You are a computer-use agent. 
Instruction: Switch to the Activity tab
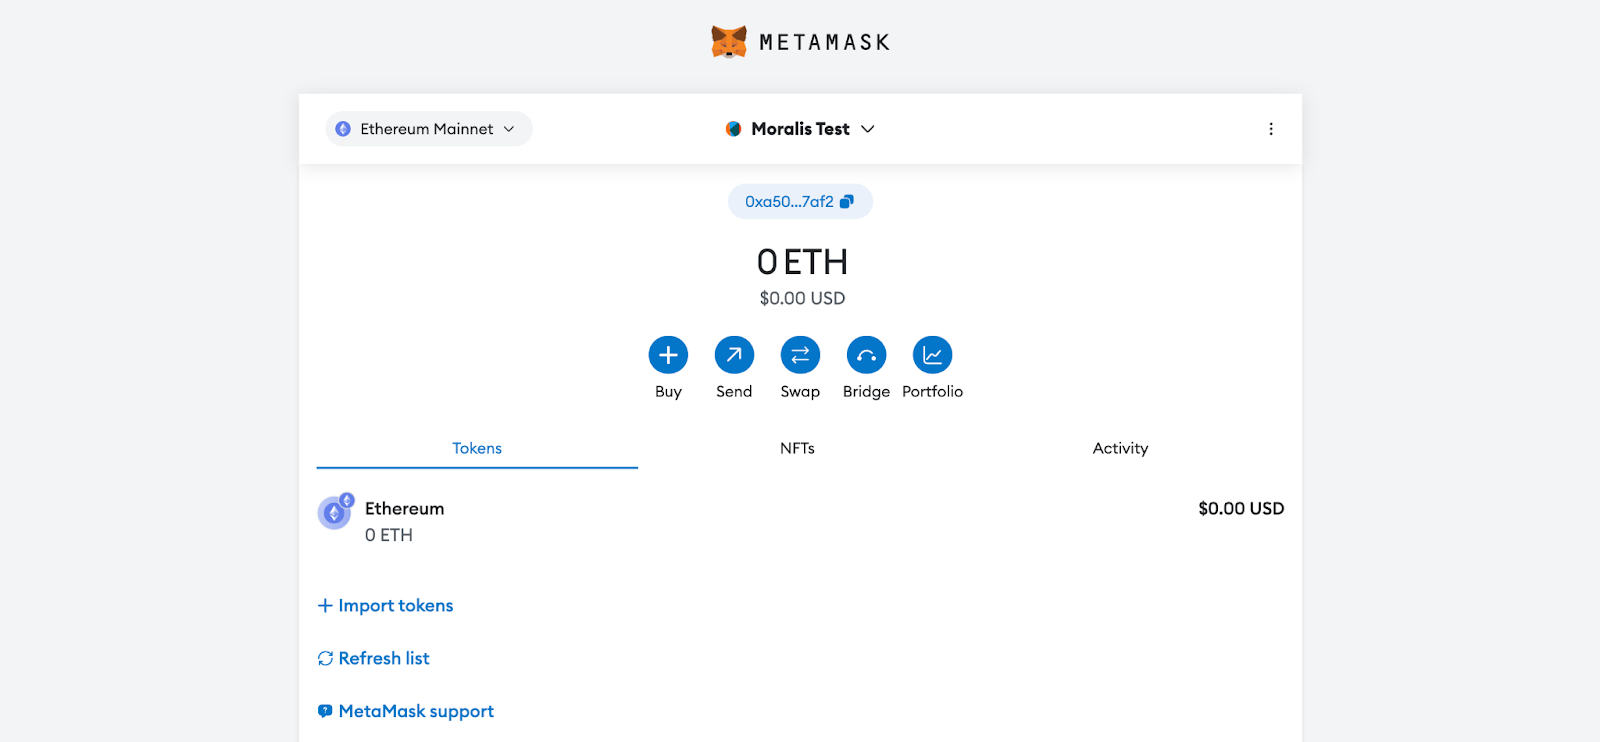[x=1120, y=449]
